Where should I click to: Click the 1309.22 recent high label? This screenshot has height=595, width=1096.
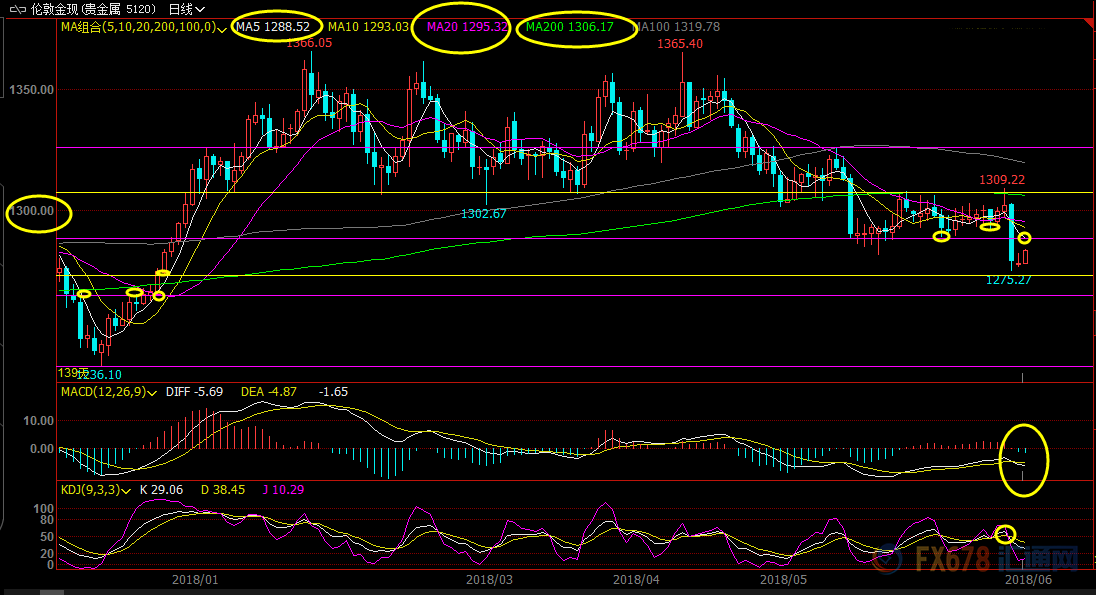pos(1002,180)
